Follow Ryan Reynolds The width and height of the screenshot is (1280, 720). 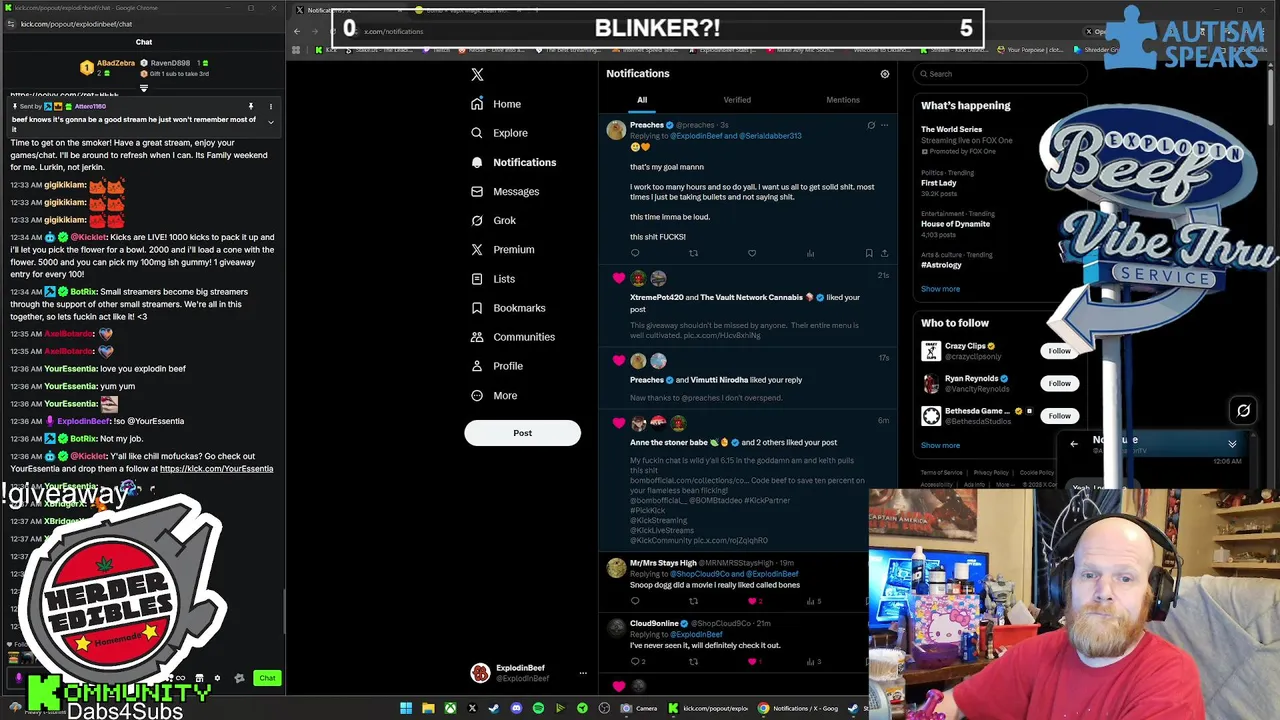point(1059,383)
